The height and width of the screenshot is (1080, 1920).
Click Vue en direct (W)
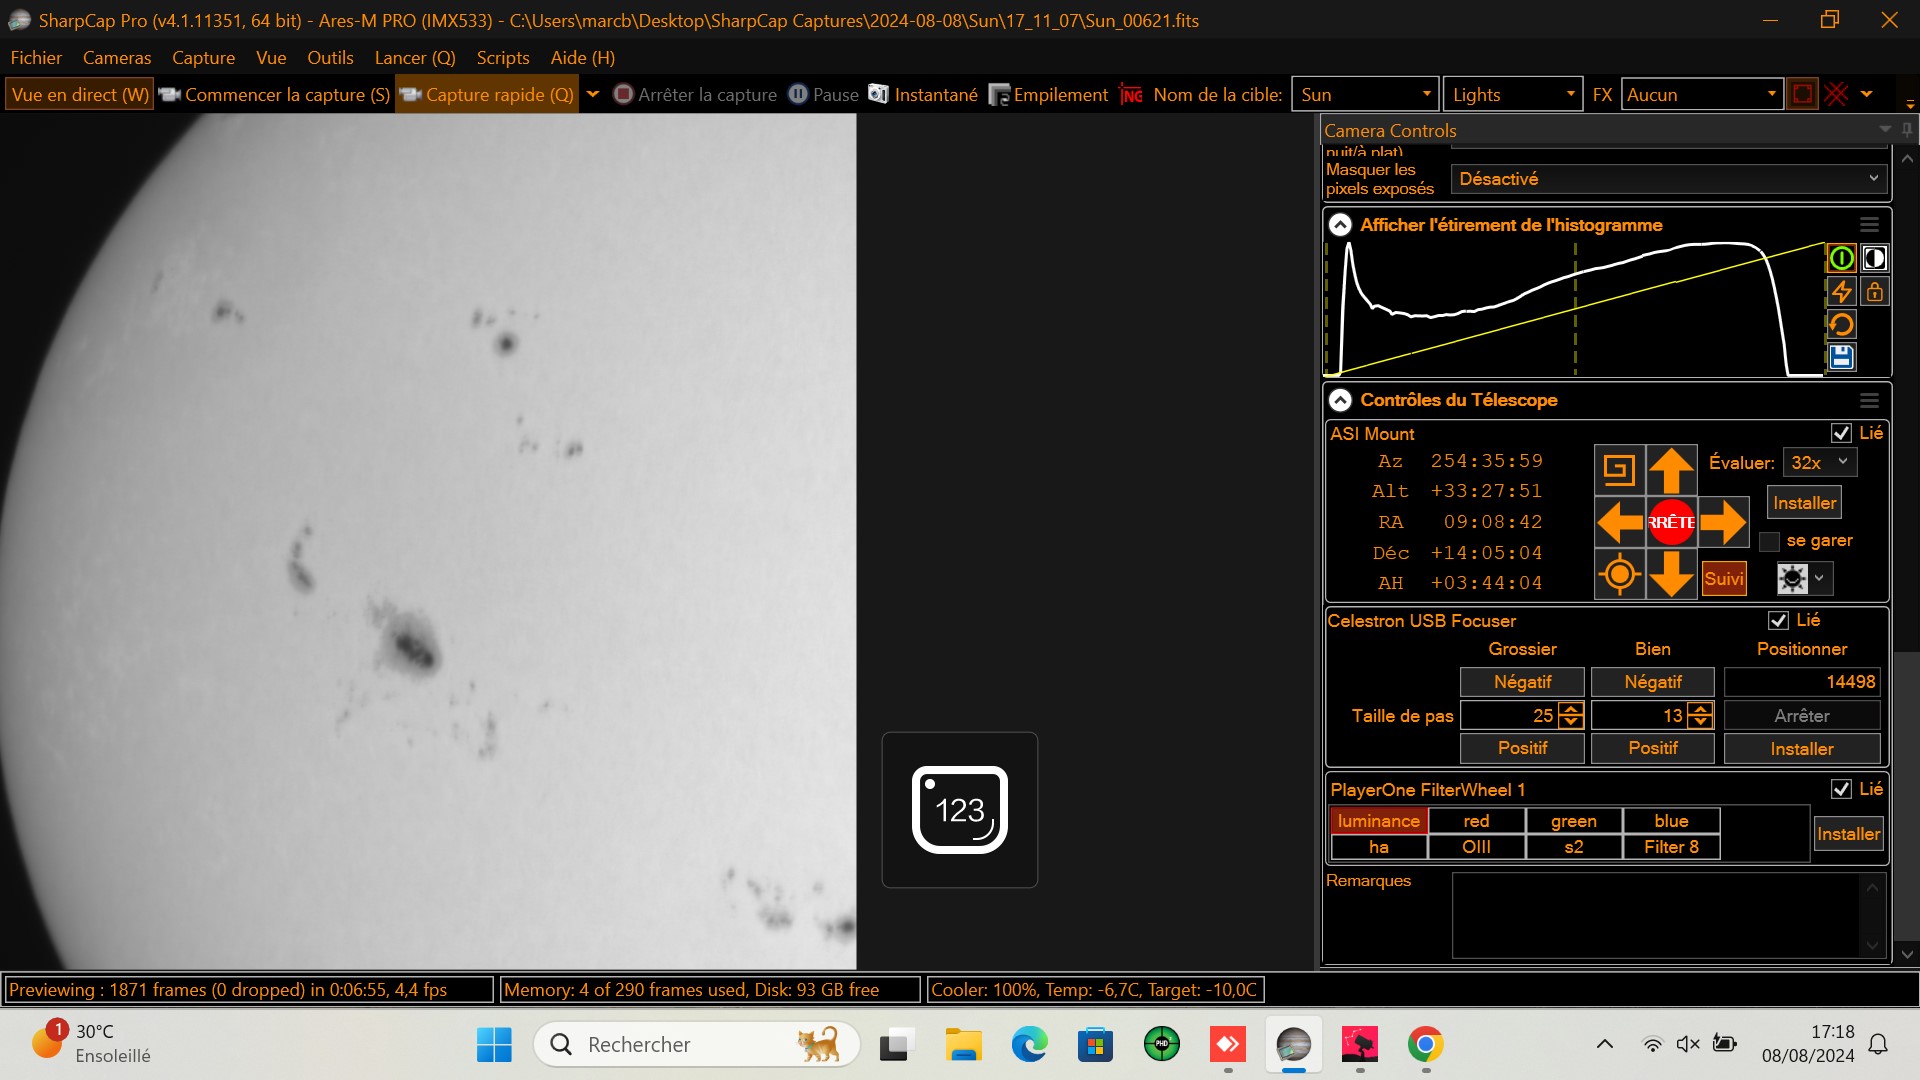(79, 94)
